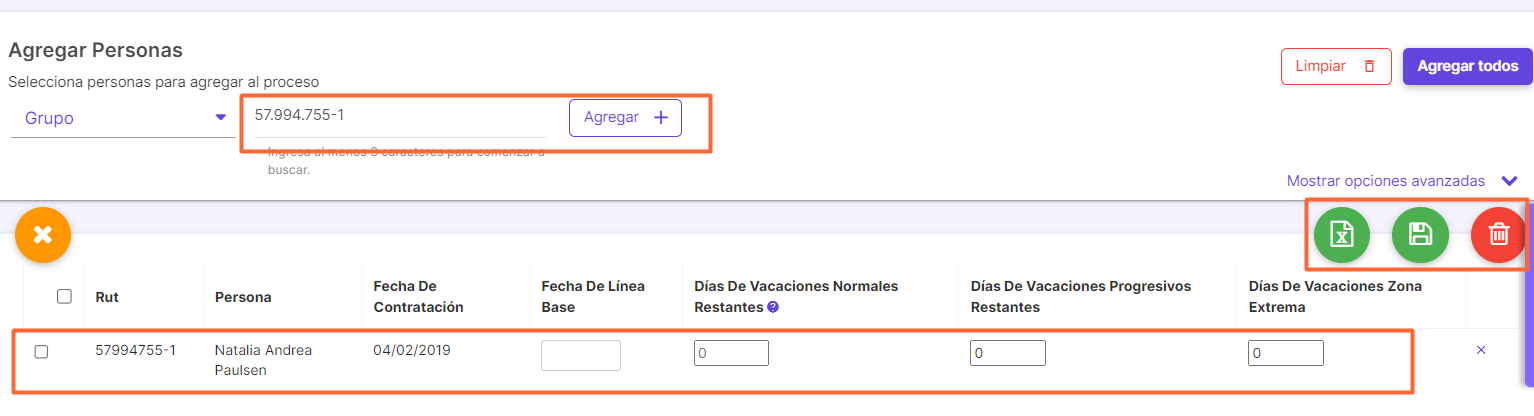Image resolution: width=1534 pixels, height=416 pixels.
Task: Click the vertical scrollbar on right edge
Action: pos(1530,308)
